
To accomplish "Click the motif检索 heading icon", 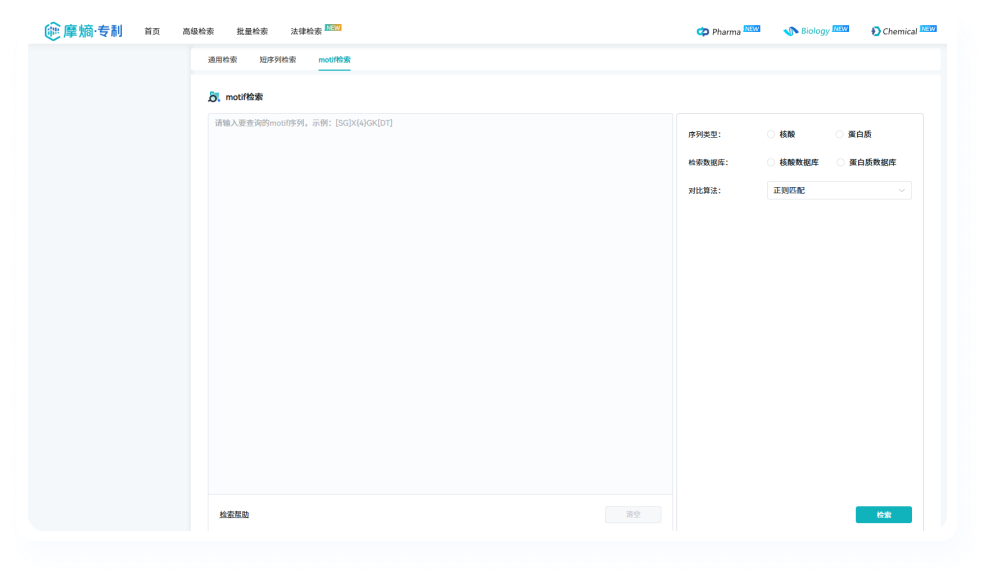I will [214, 97].
